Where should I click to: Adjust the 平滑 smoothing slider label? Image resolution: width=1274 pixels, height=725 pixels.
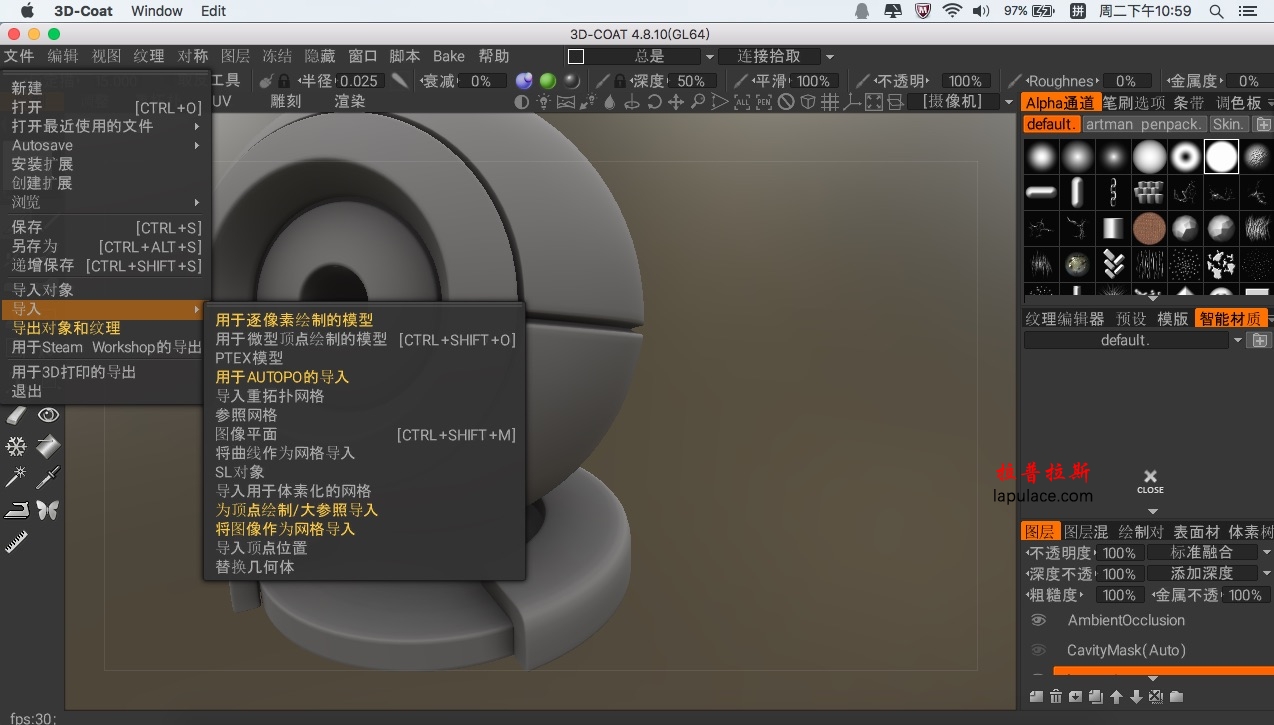pyautogui.click(x=771, y=81)
